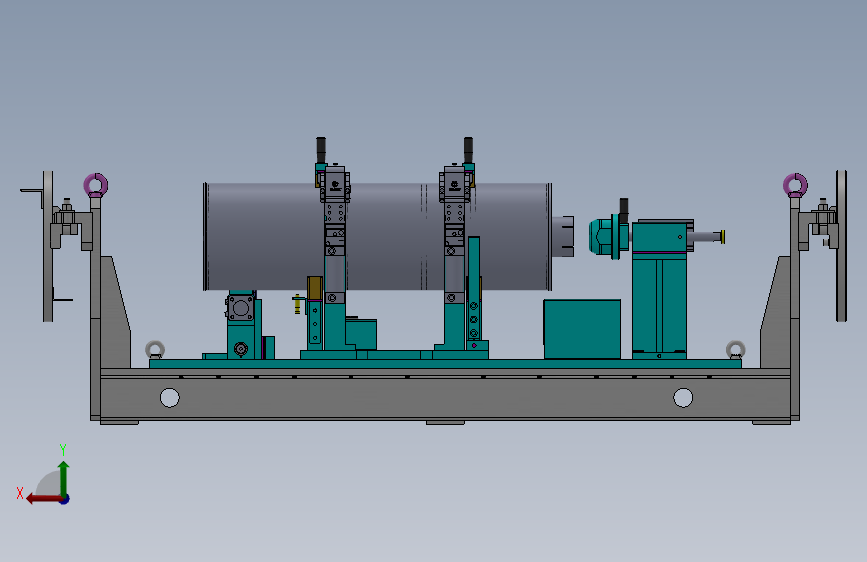Select the long teal base plate
867x562 pixels.
[445, 364]
